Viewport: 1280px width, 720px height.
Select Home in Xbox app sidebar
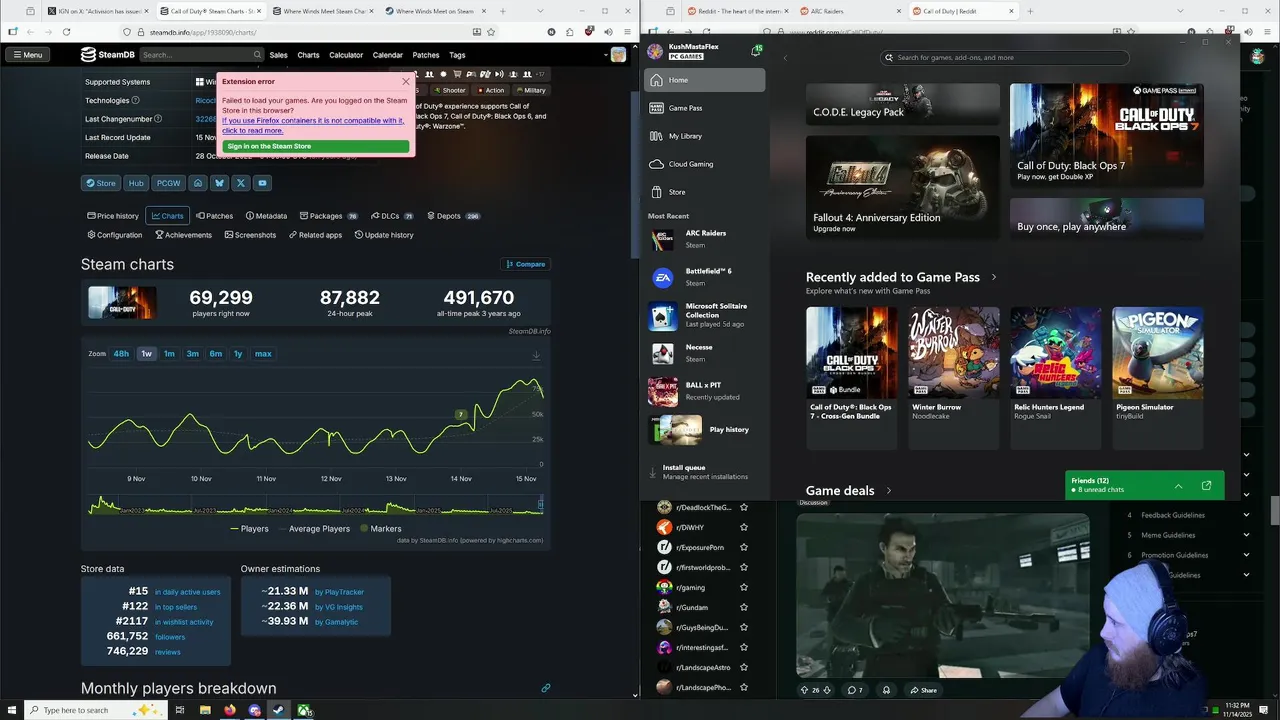[705, 80]
